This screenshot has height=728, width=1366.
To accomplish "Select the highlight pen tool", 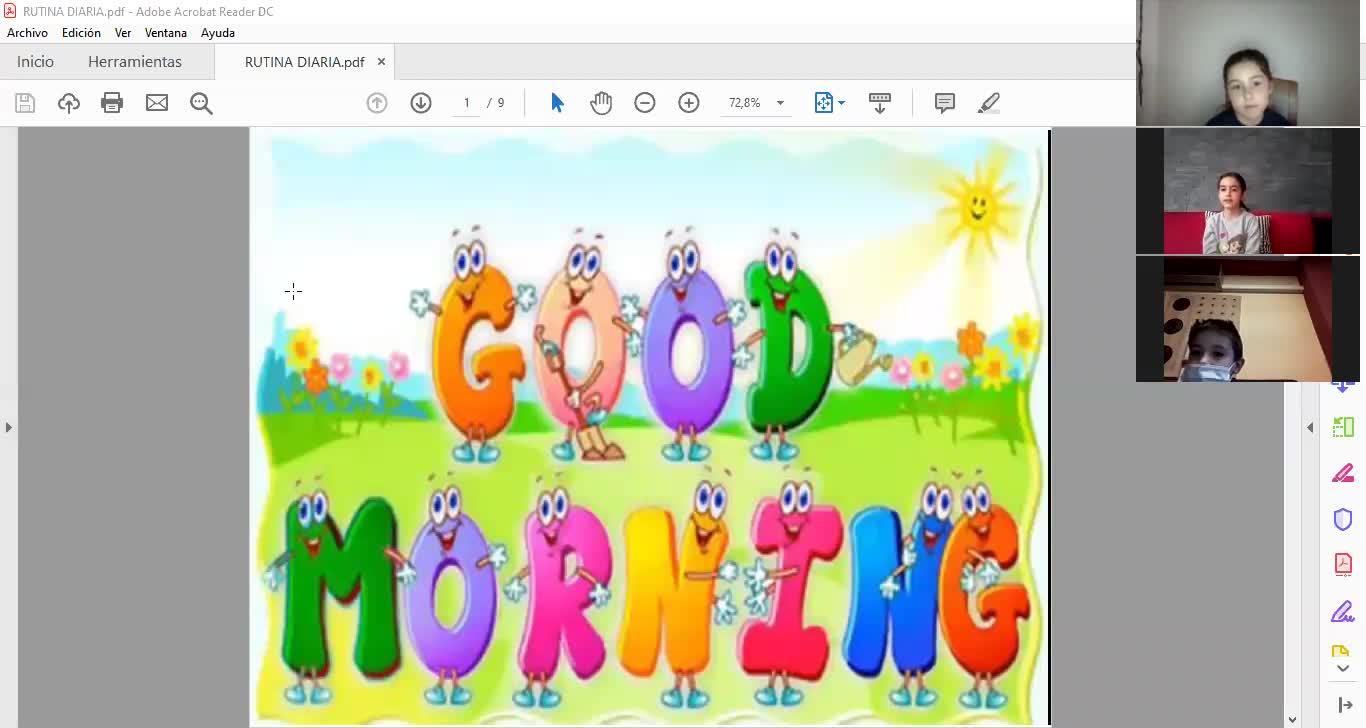I will (x=989, y=103).
